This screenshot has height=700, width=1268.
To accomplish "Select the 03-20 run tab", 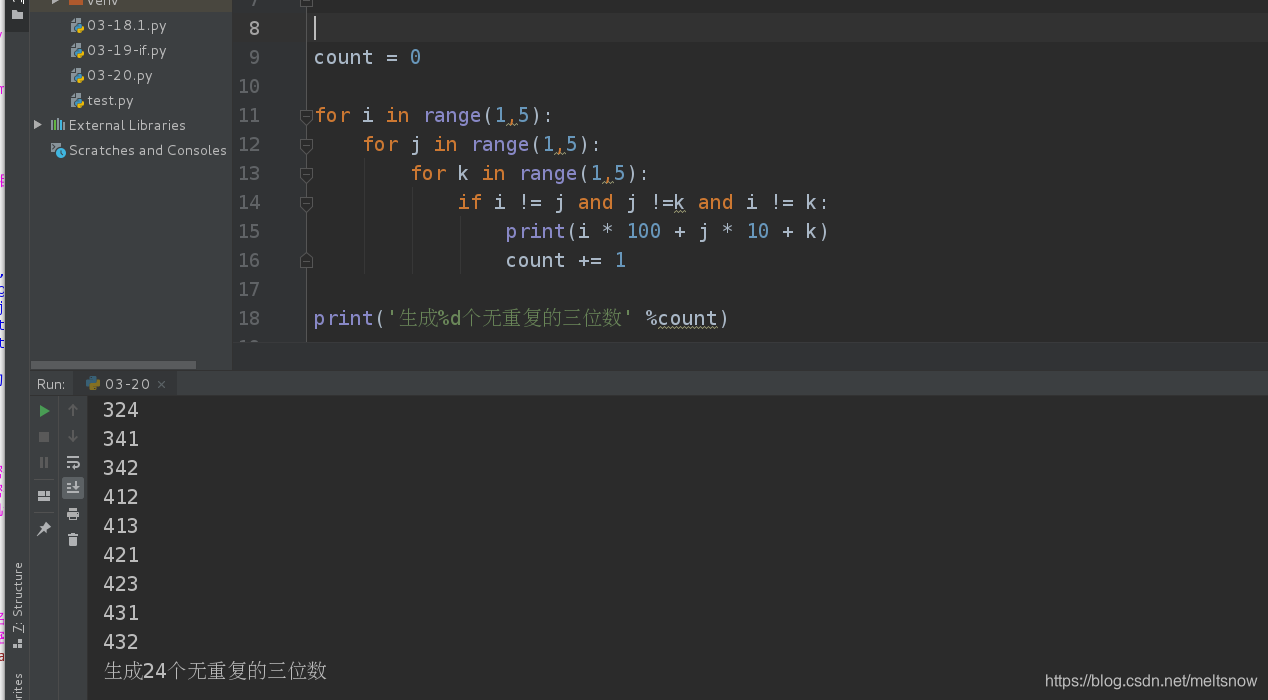I will (x=126, y=384).
